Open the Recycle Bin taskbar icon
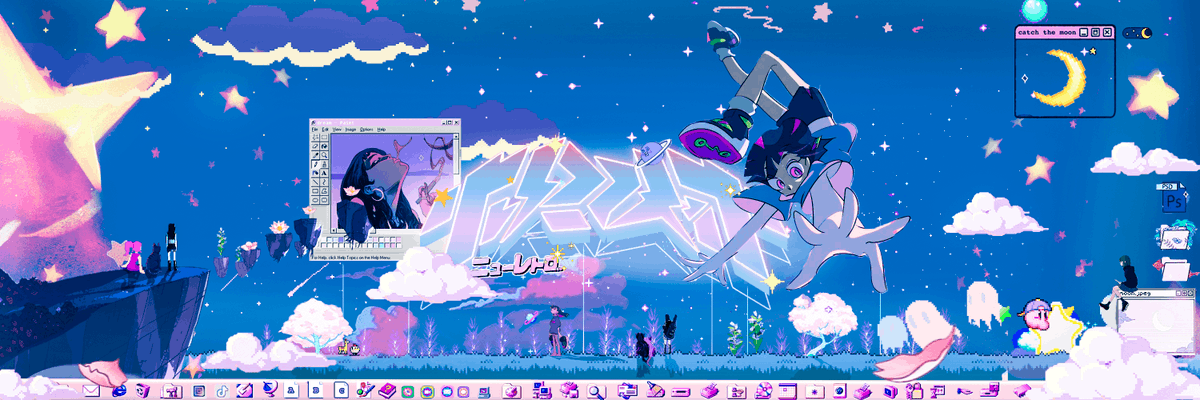Image resolution: width=1200 pixels, height=400 pixels. (x=142, y=389)
